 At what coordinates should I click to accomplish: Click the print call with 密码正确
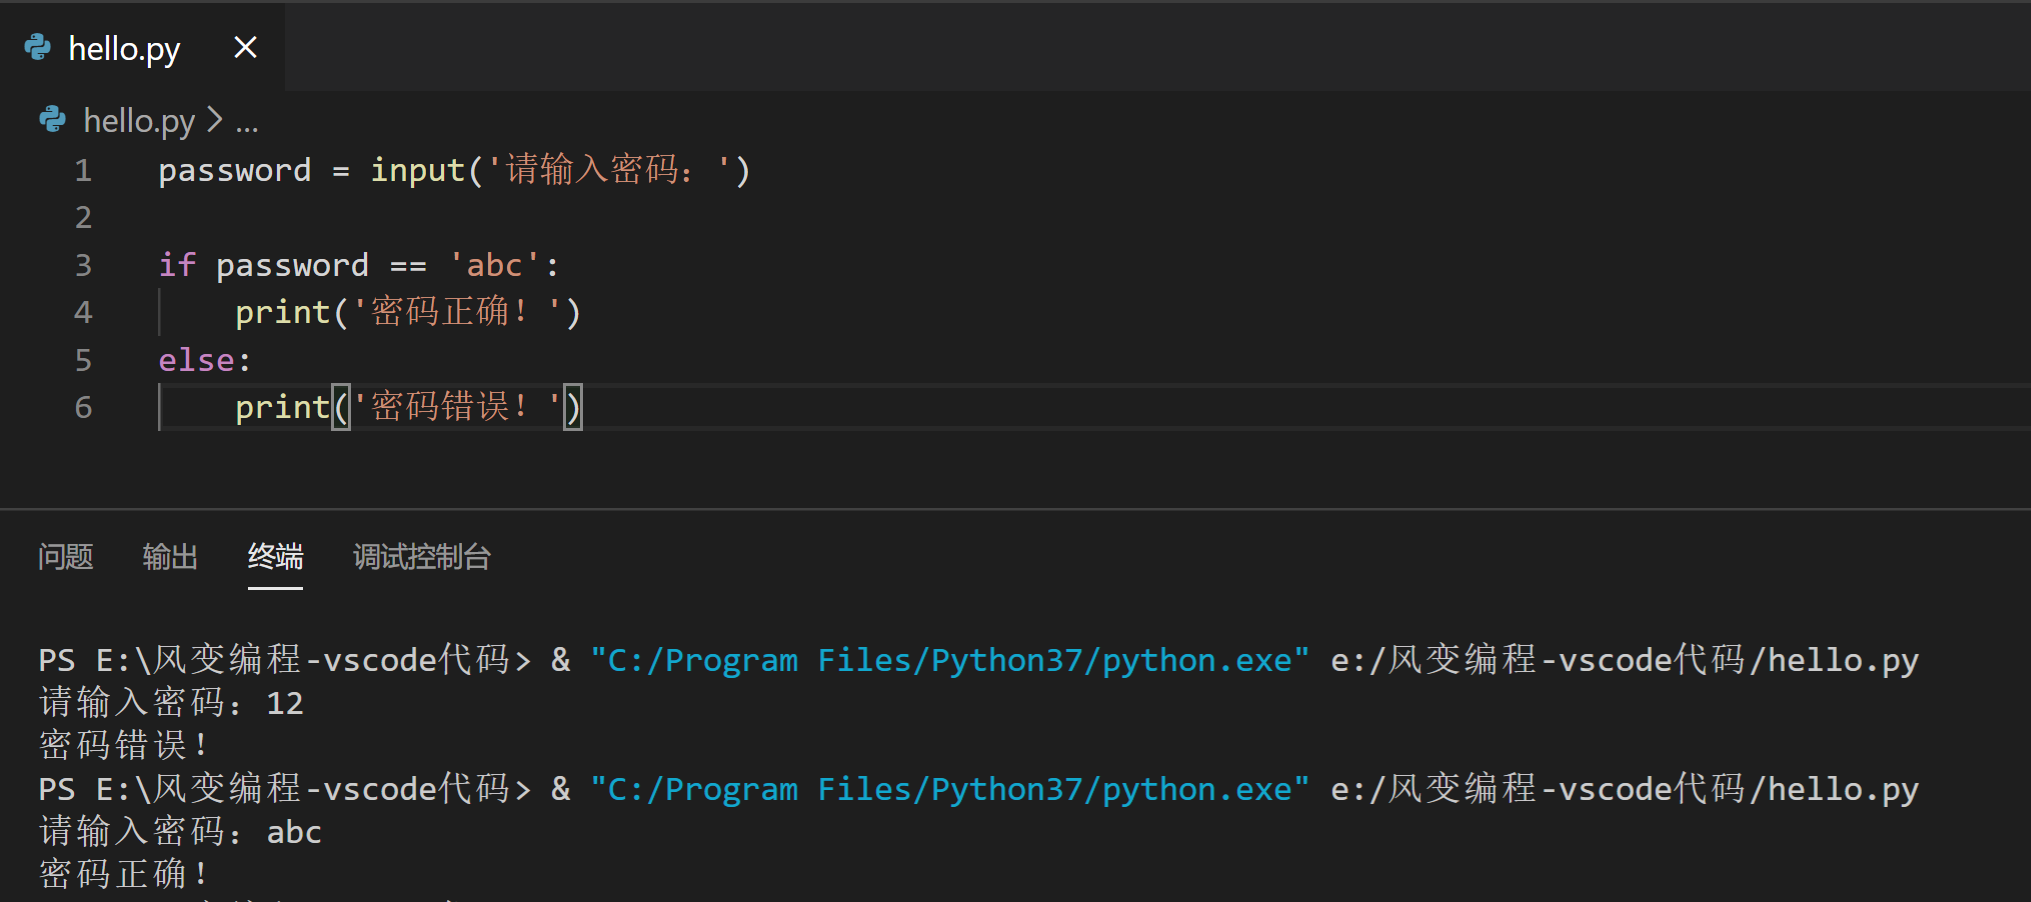(407, 312)
